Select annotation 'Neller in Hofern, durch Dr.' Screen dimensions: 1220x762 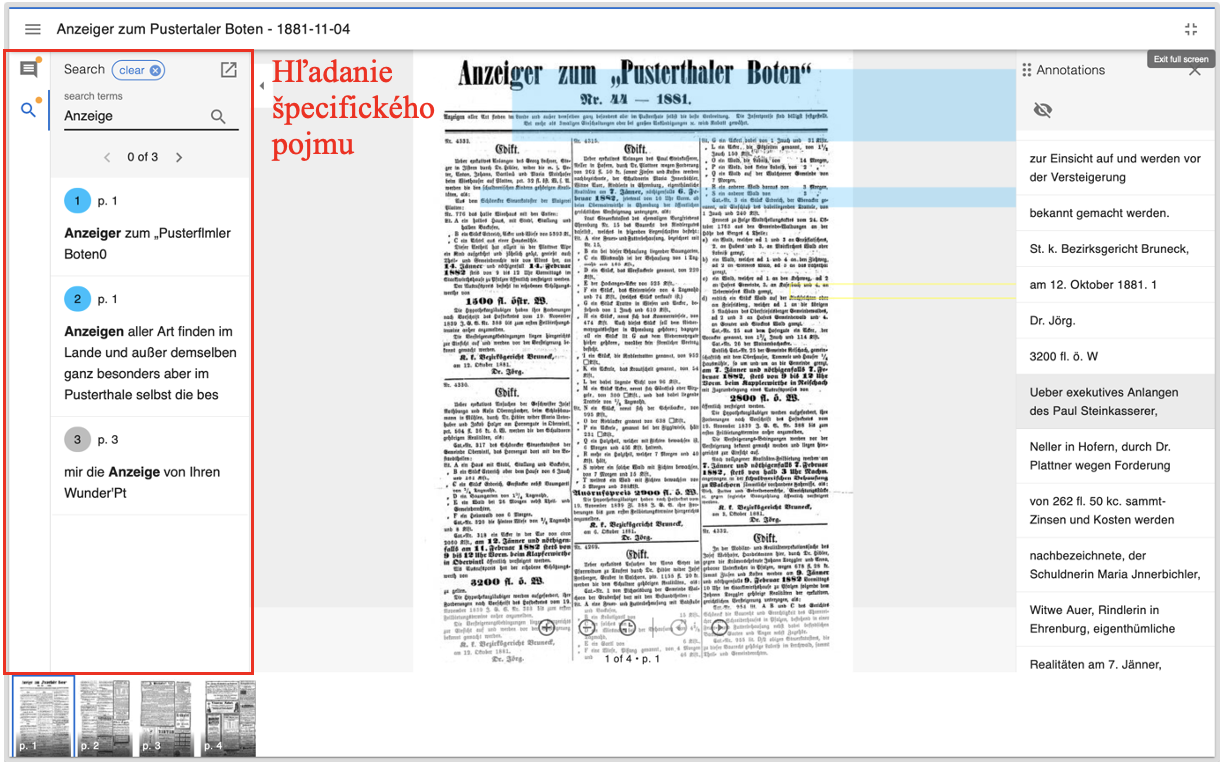(x=1116, y=456)
